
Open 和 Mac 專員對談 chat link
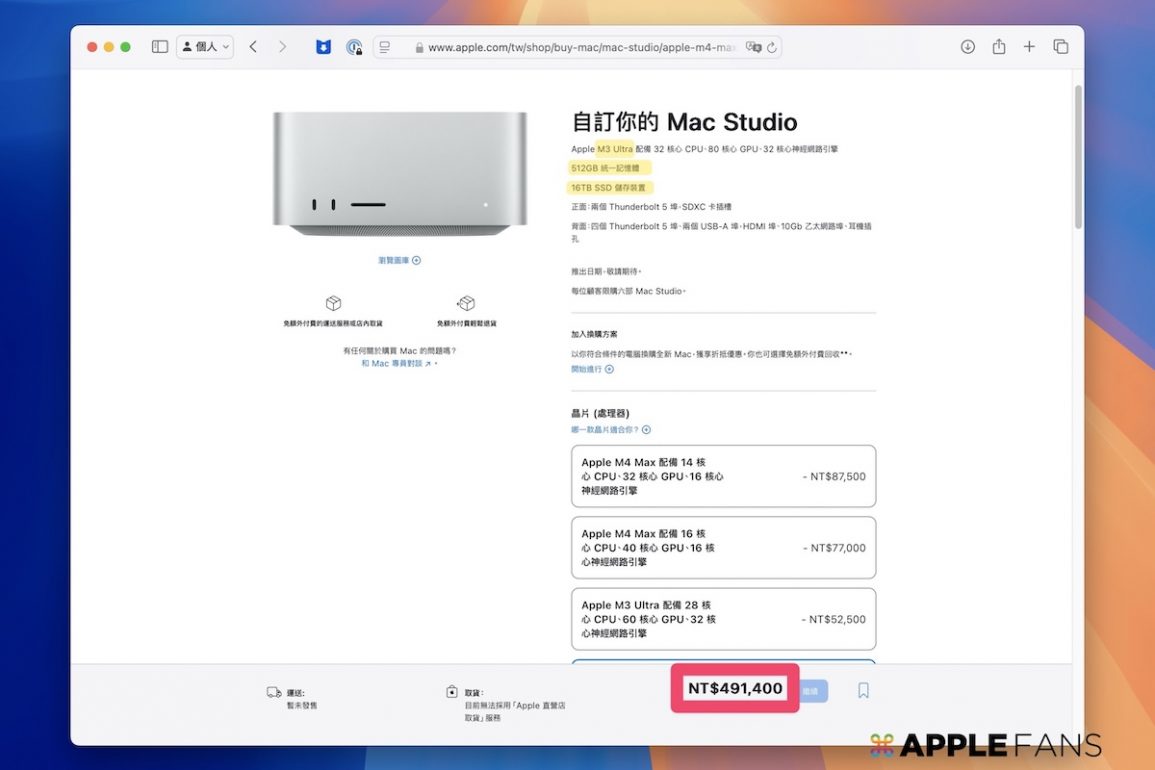397,364
